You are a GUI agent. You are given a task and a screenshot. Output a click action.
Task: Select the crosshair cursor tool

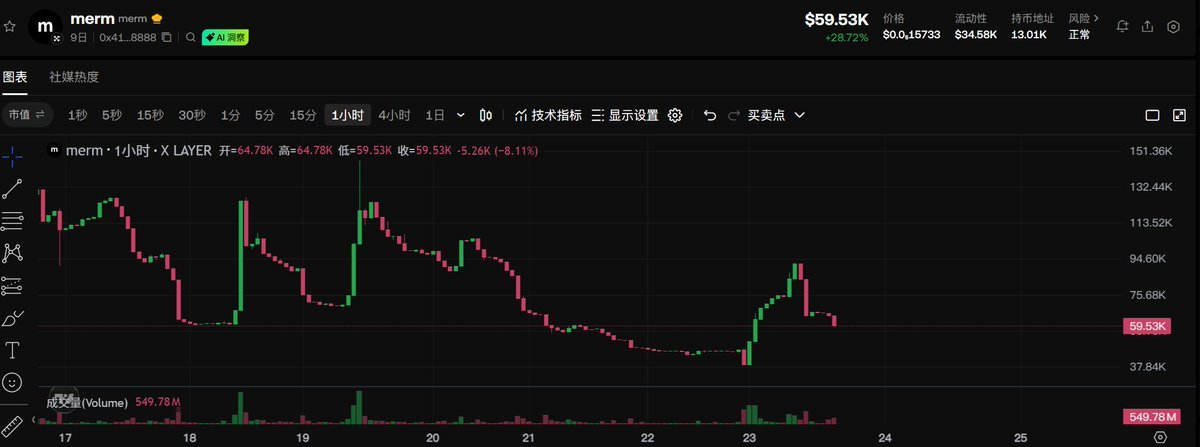(x=12, y=155)
